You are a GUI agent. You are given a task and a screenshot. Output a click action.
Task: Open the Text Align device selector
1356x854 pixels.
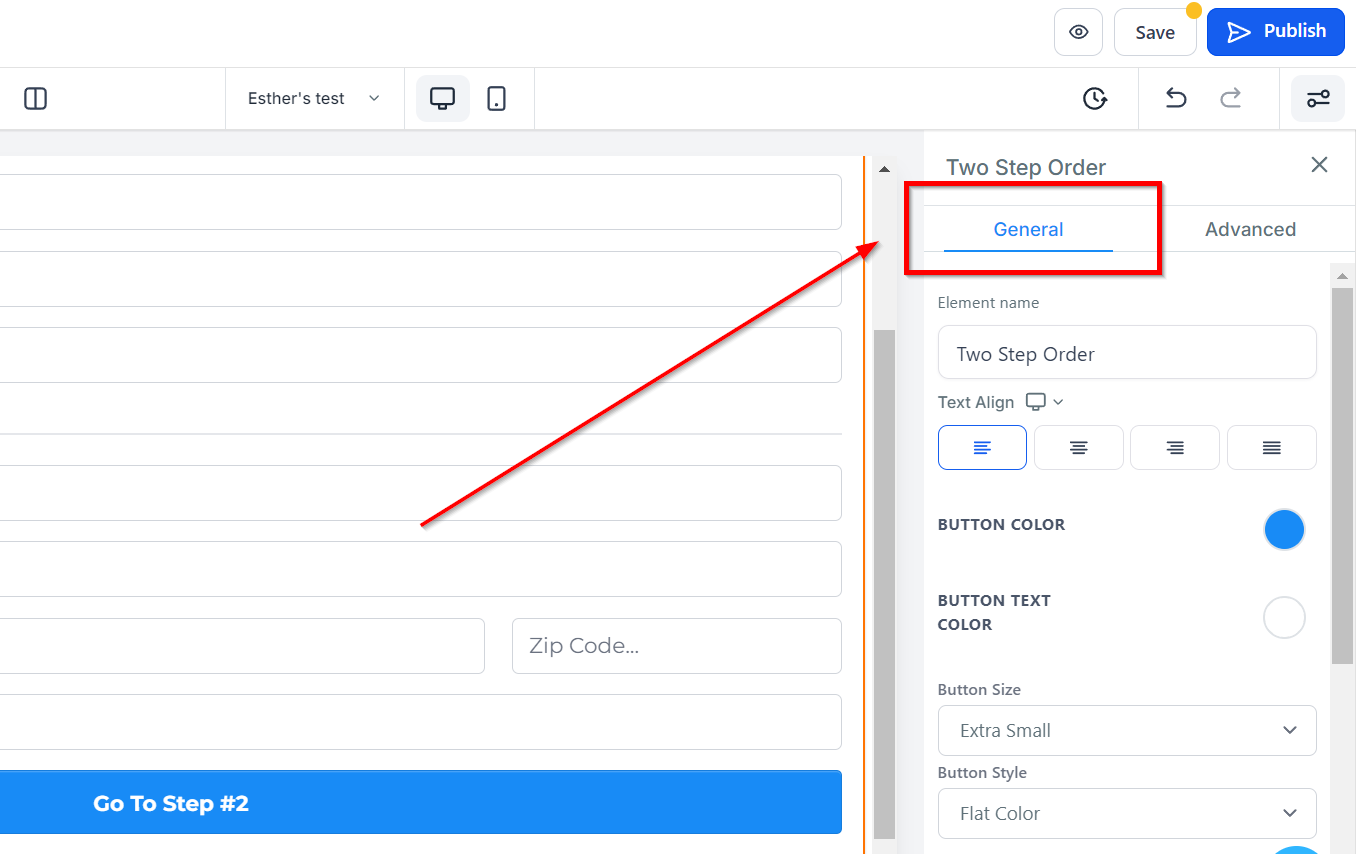1045,402
